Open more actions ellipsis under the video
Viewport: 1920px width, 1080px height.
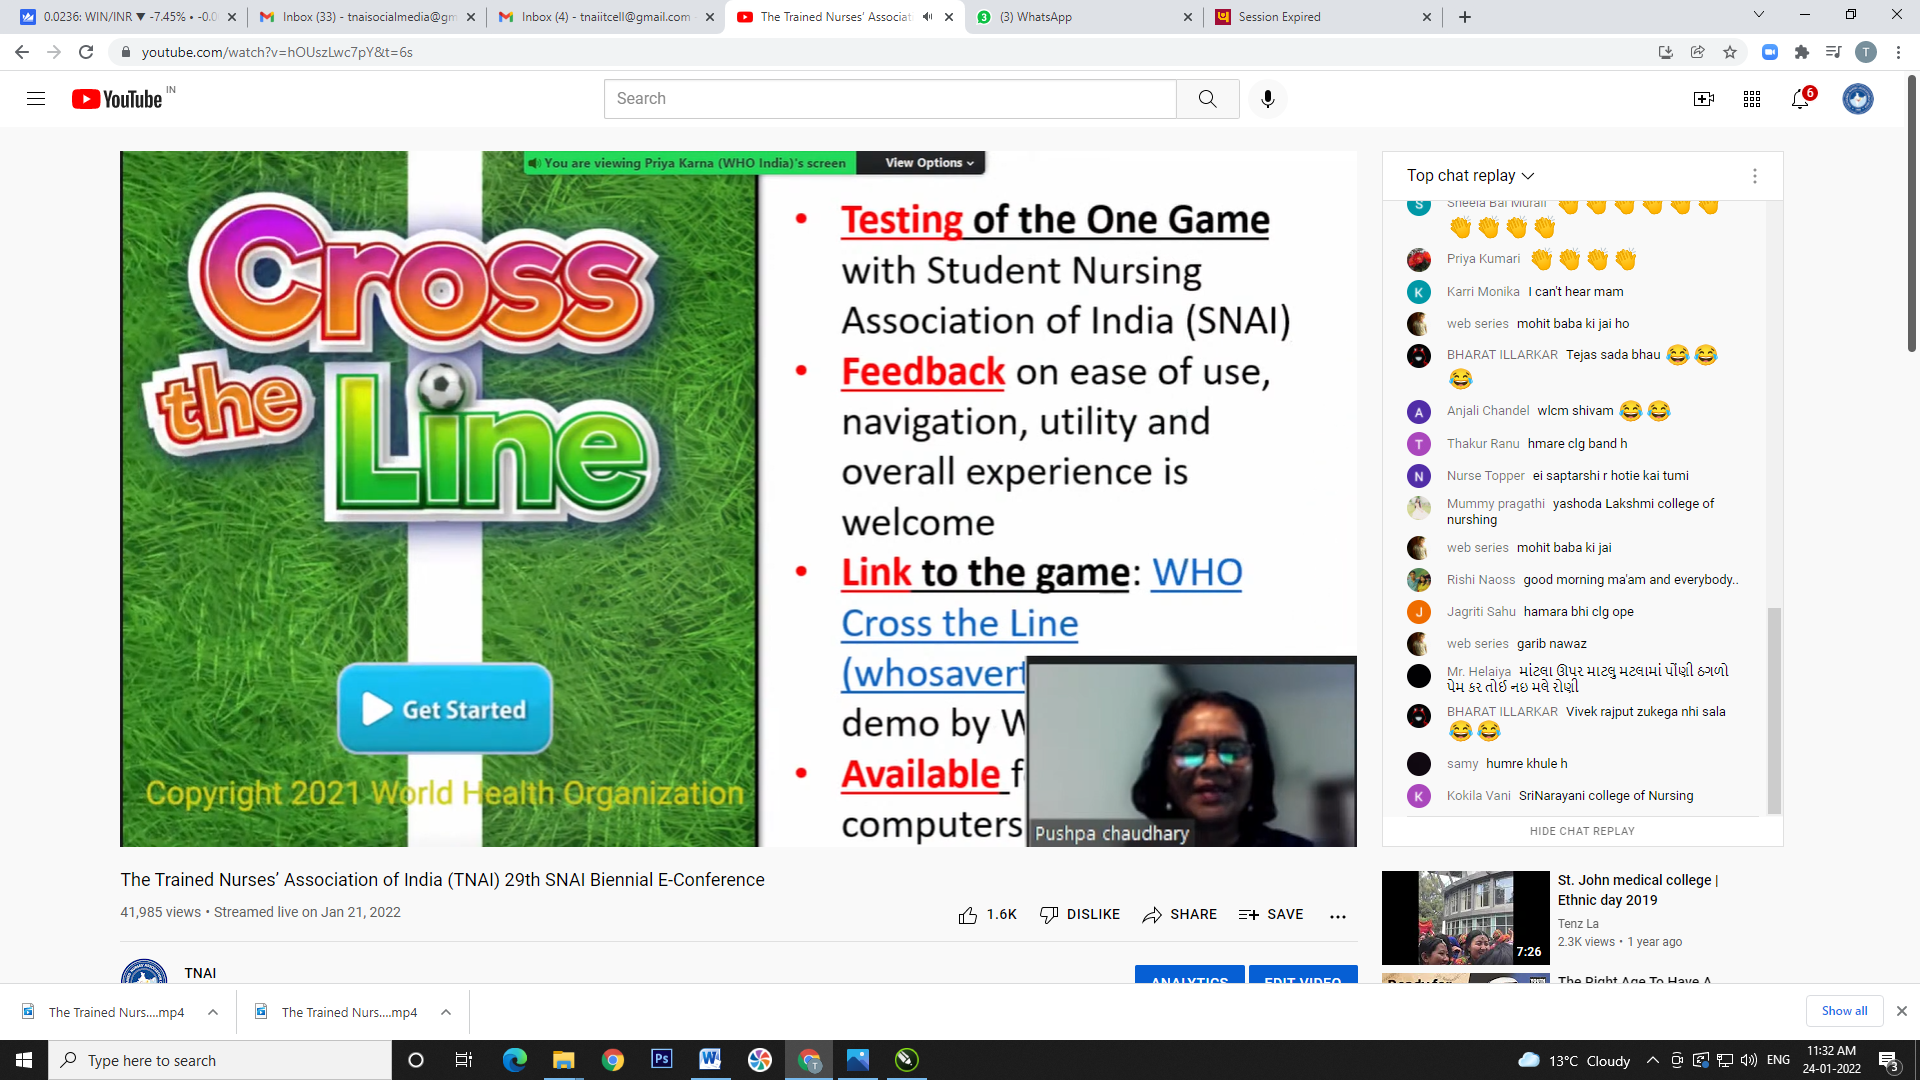click(1337, 915)
